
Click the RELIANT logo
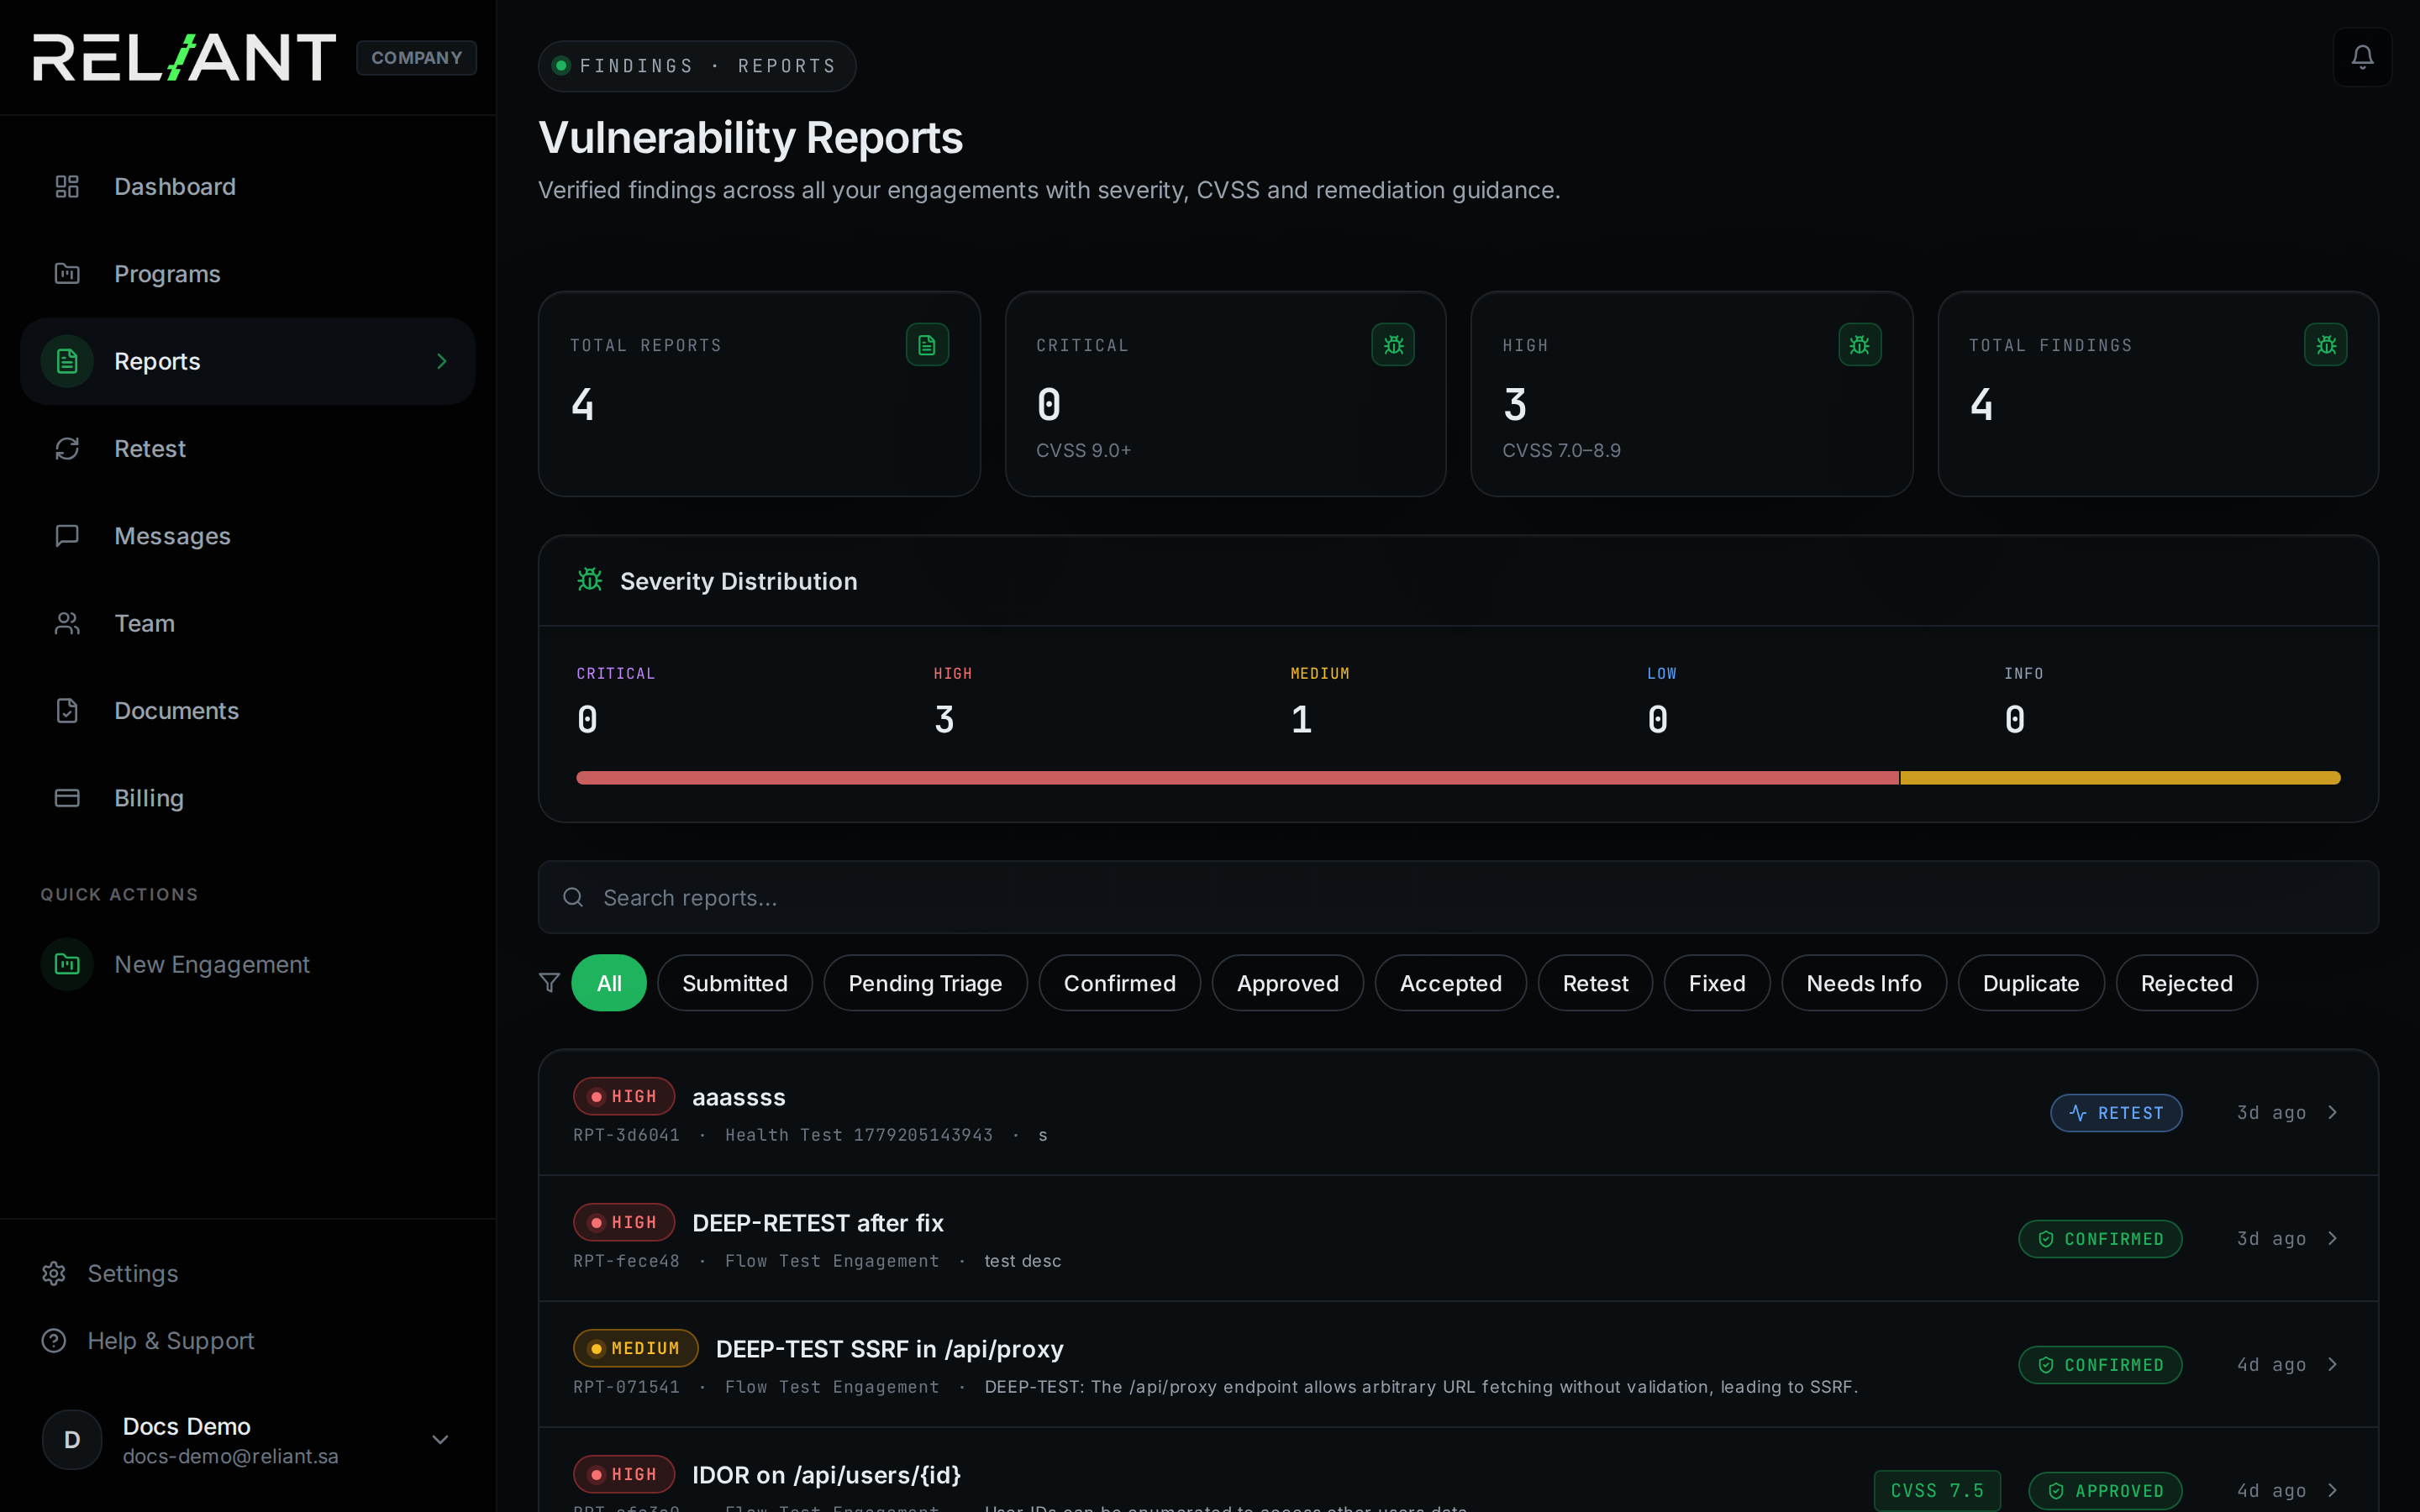click(185, 57)
